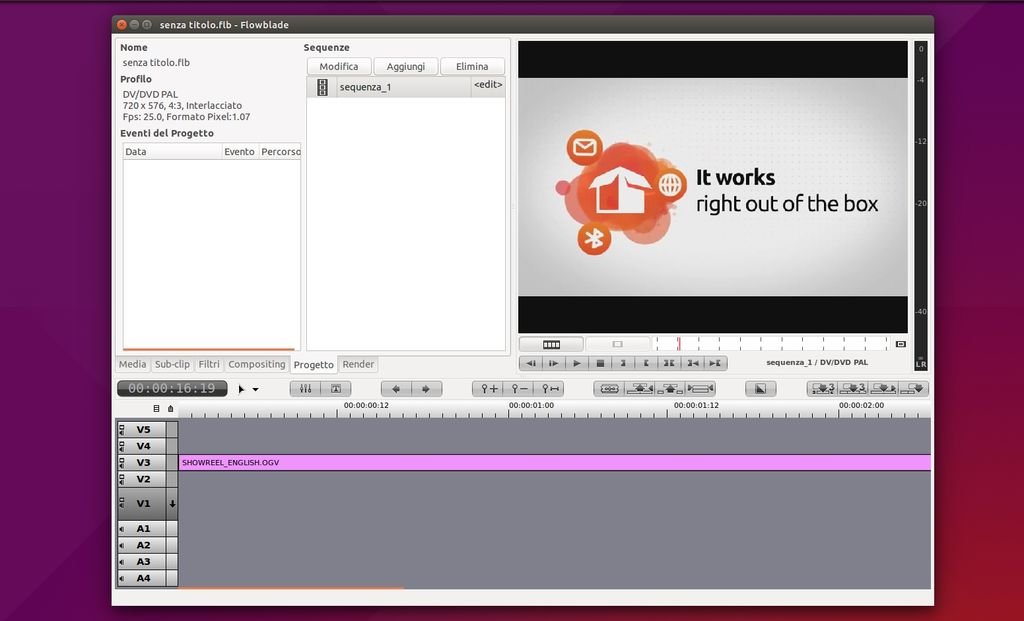The width and height of the screenshot is (1024, 621).
Task: Toggle the V5 track mute icon
Action: click(x=122, y=430)
